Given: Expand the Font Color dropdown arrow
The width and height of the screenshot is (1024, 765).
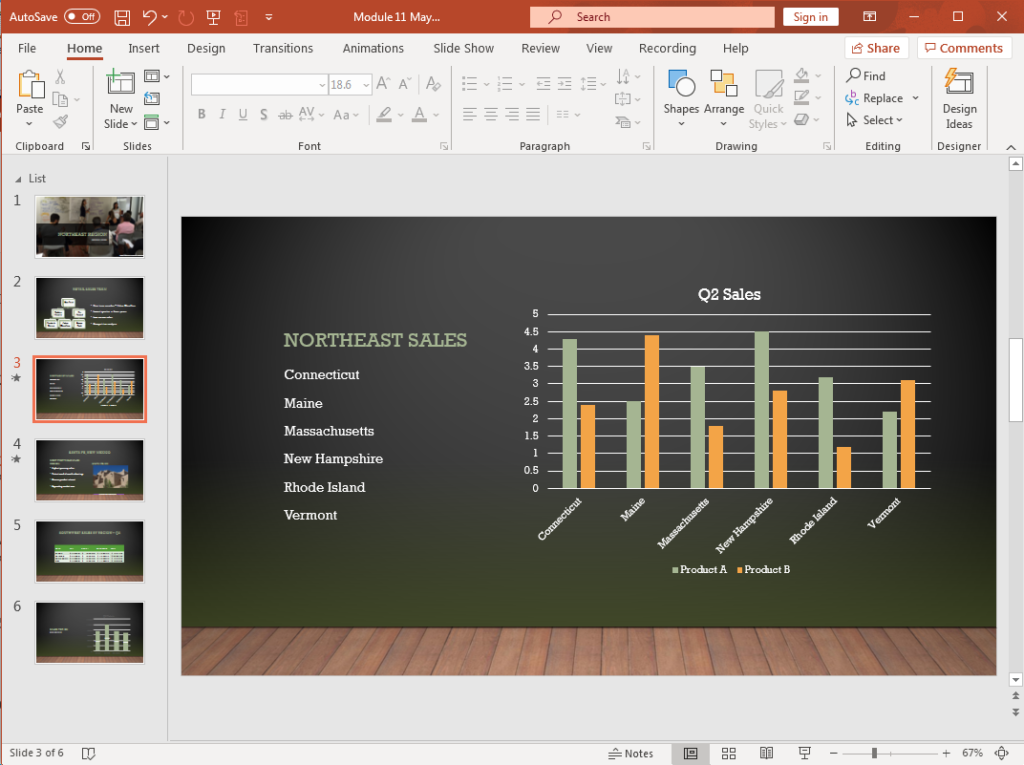Looking at the screenshot, I should [x=434, y=115].
